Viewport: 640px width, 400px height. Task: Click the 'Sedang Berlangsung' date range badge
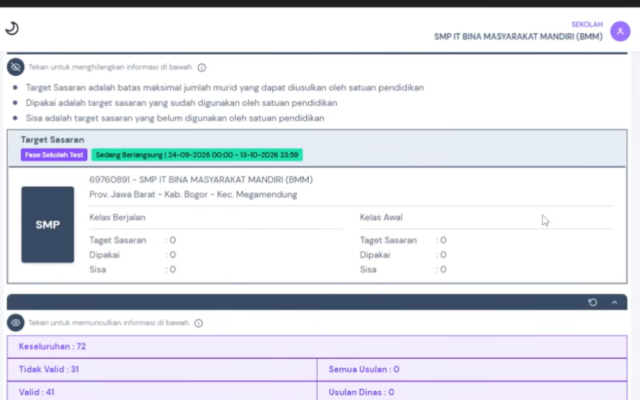tap(197, 155)
